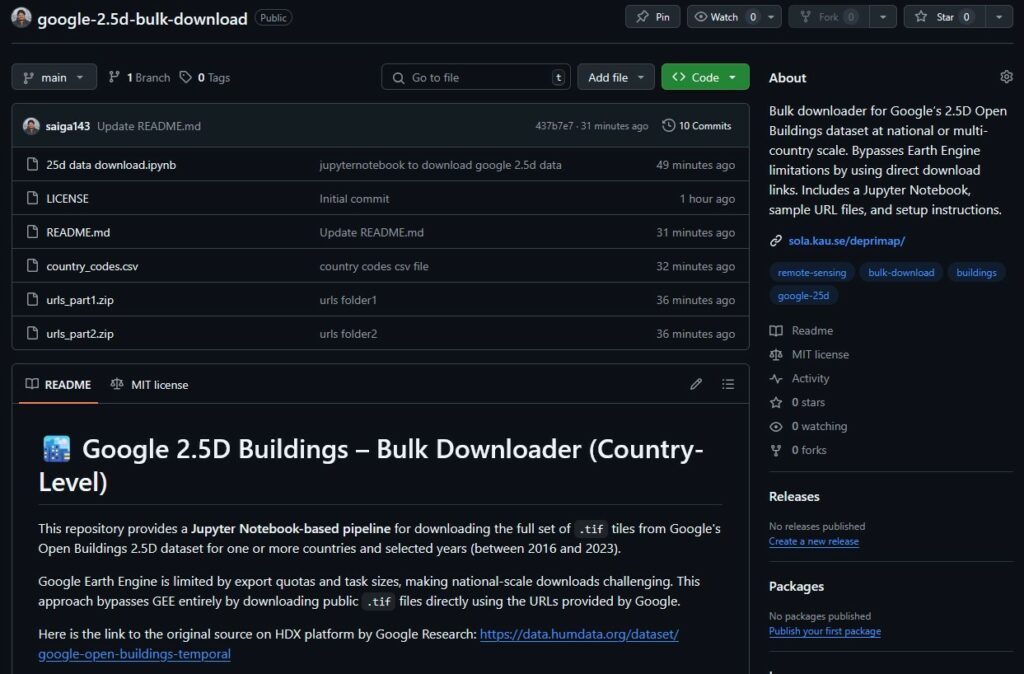1024x674 pixels.
Task: Select the buildings topic tag
Action: (976, 272)
